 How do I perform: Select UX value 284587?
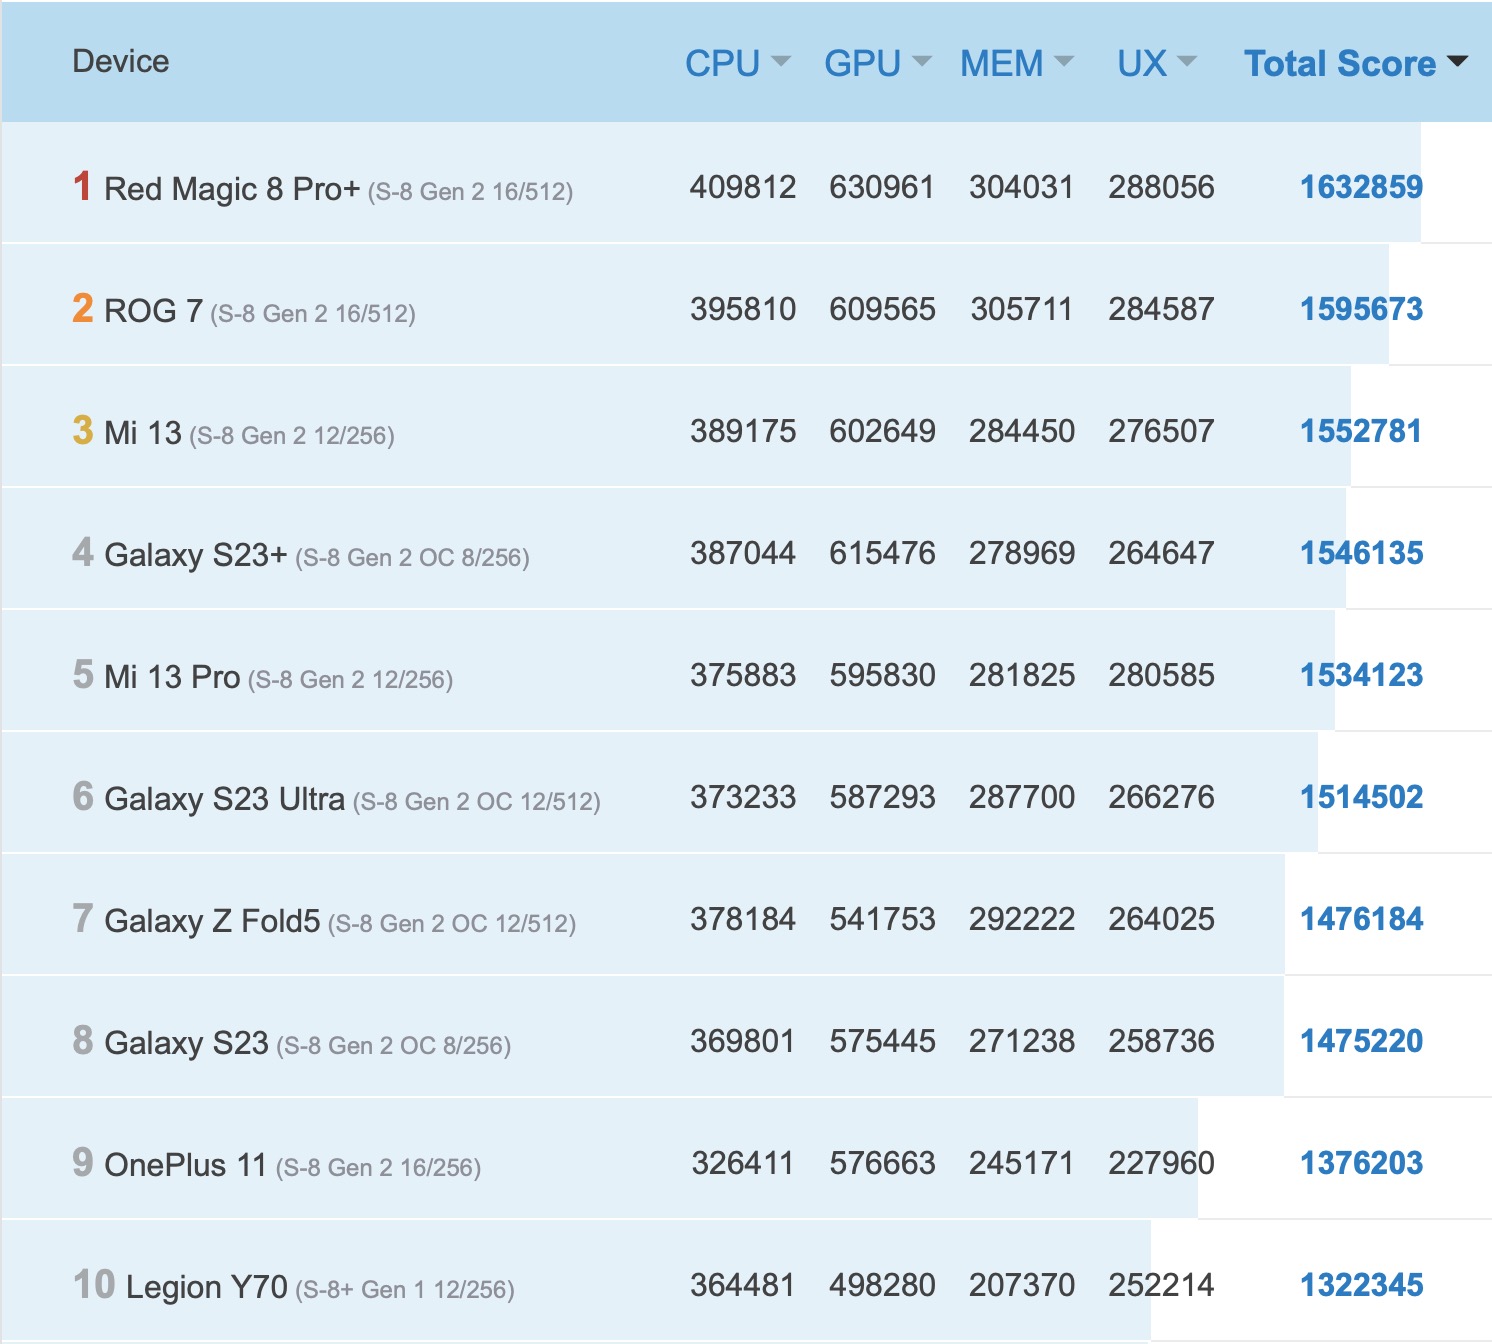1161,309
